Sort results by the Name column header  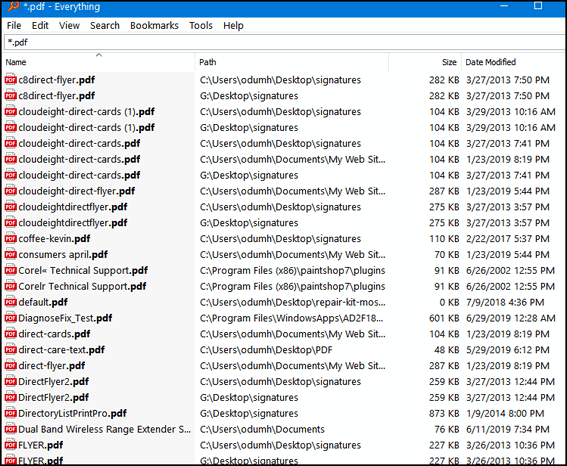98,62
